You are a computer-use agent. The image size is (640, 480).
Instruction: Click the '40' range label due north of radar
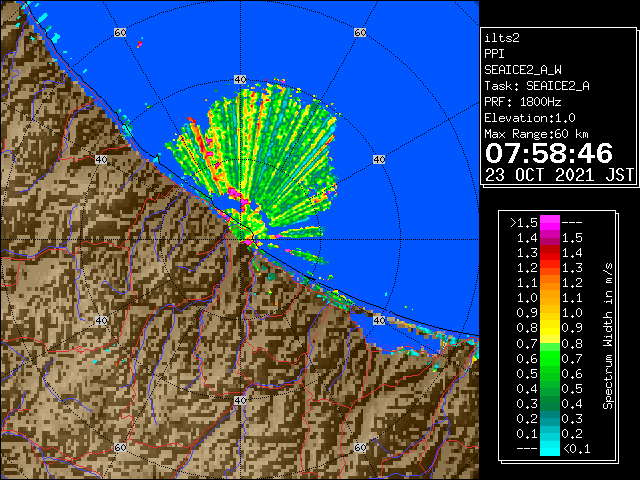[x=240, y=80]
